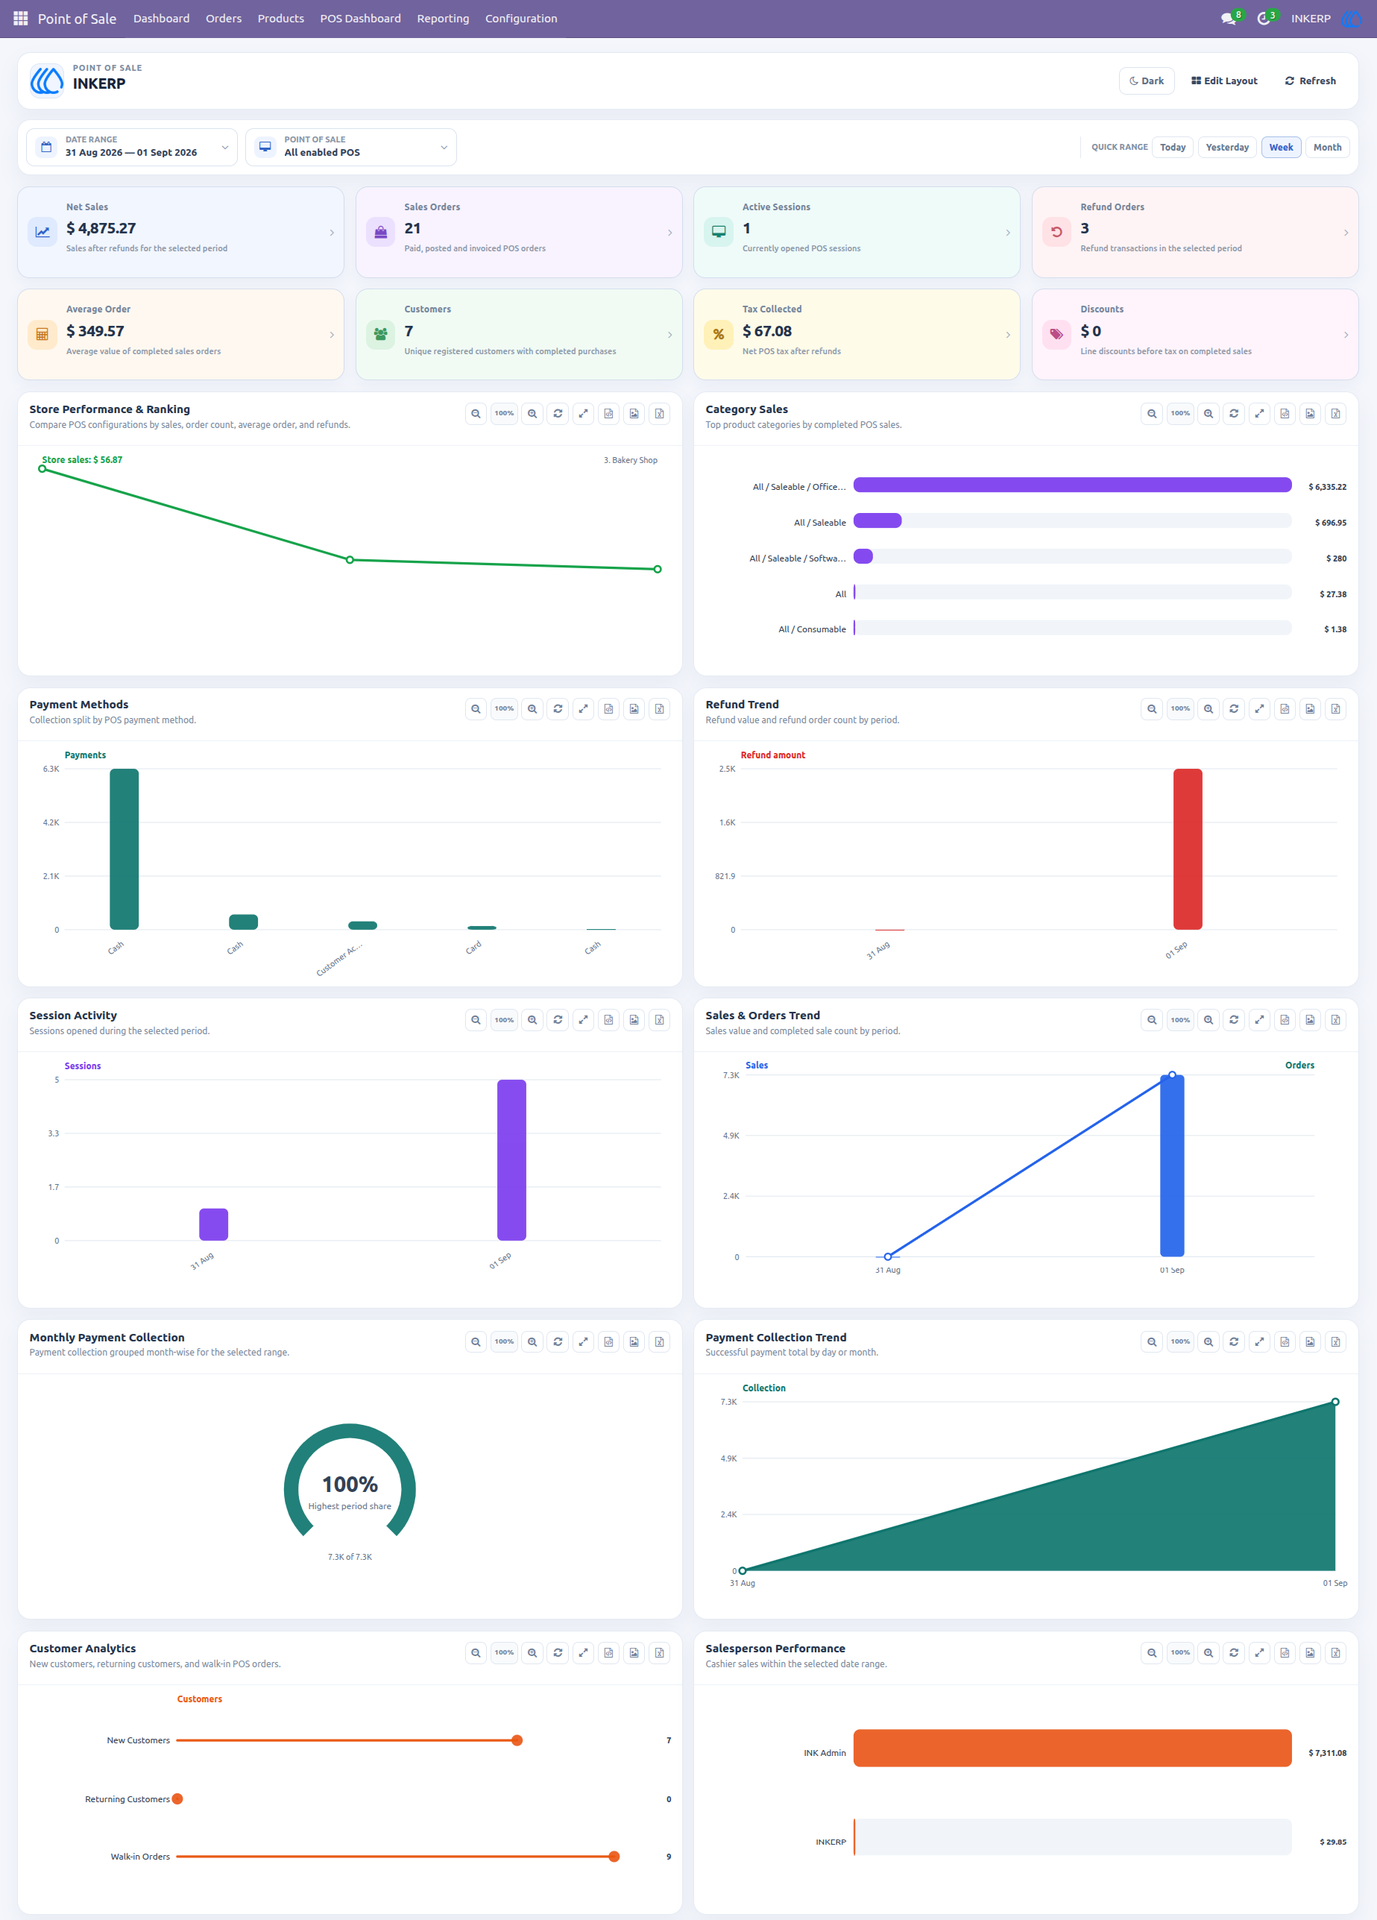Open the activities clock icon with badge 3
1377x1920 pixels.
pos(1264,19)
